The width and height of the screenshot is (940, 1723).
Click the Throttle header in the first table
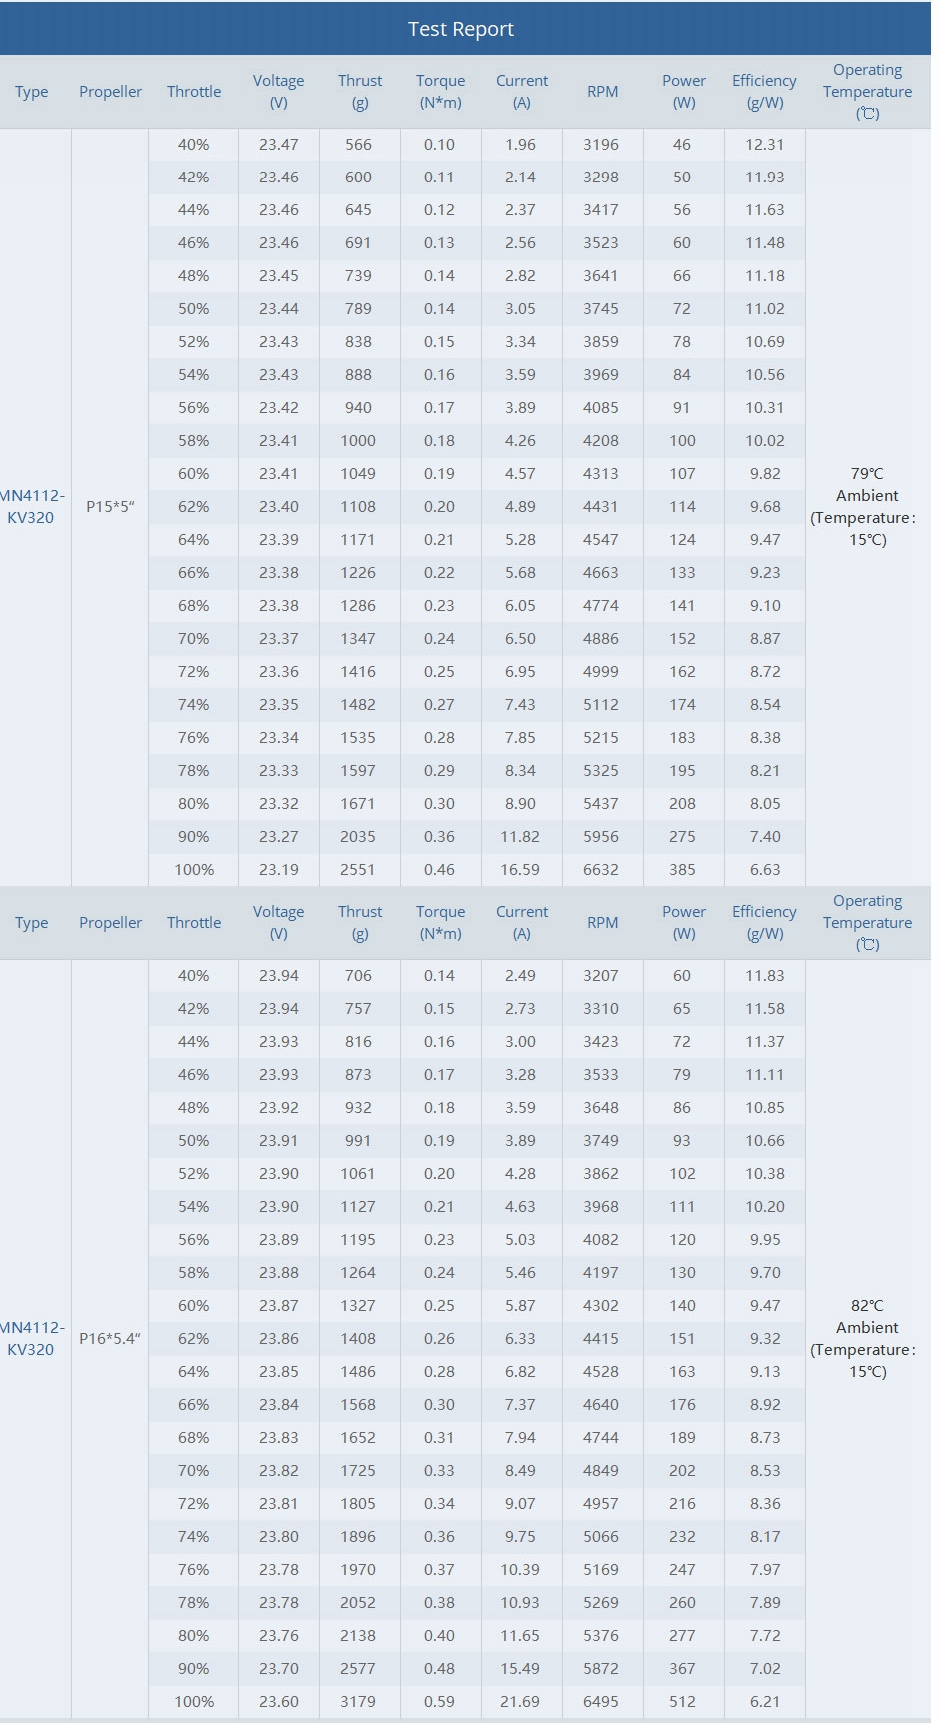pos(194,92)
